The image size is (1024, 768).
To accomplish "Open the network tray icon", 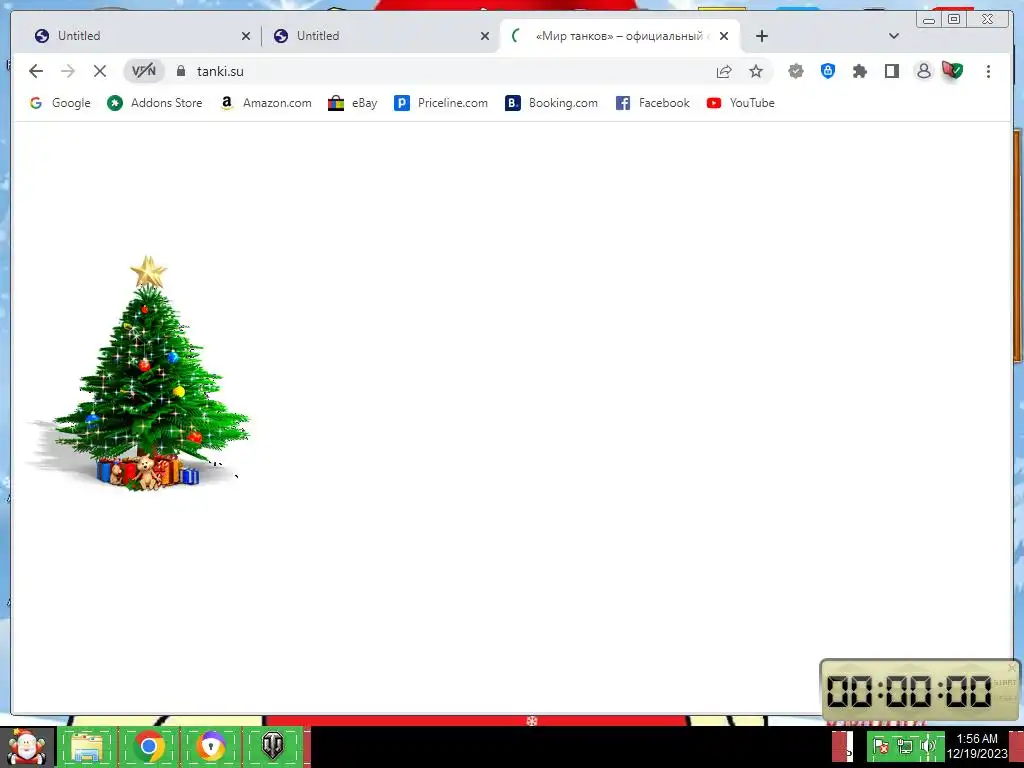I will click(904, 746).
